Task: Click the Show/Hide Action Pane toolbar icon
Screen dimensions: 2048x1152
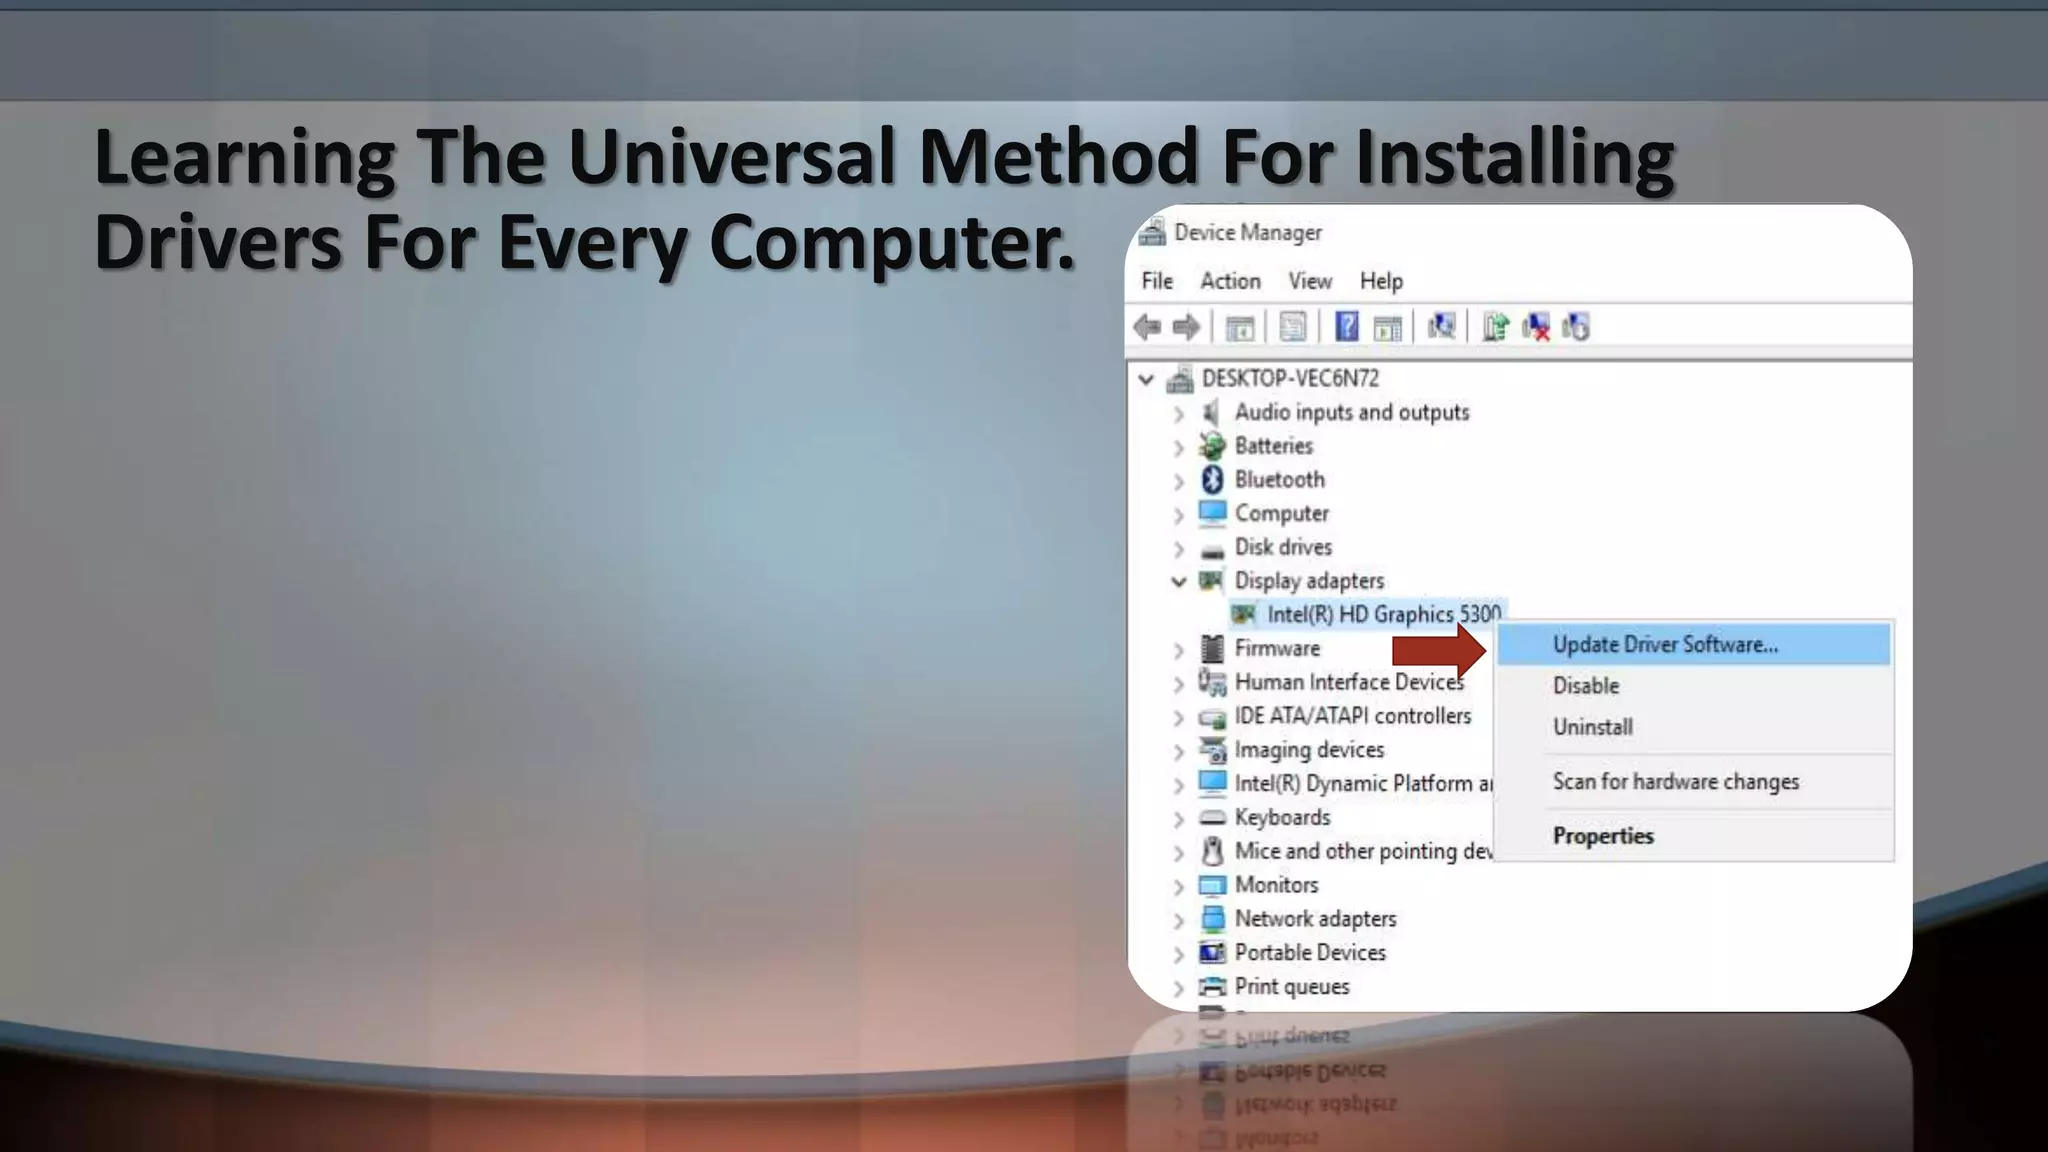Action: click(1388, 327)
